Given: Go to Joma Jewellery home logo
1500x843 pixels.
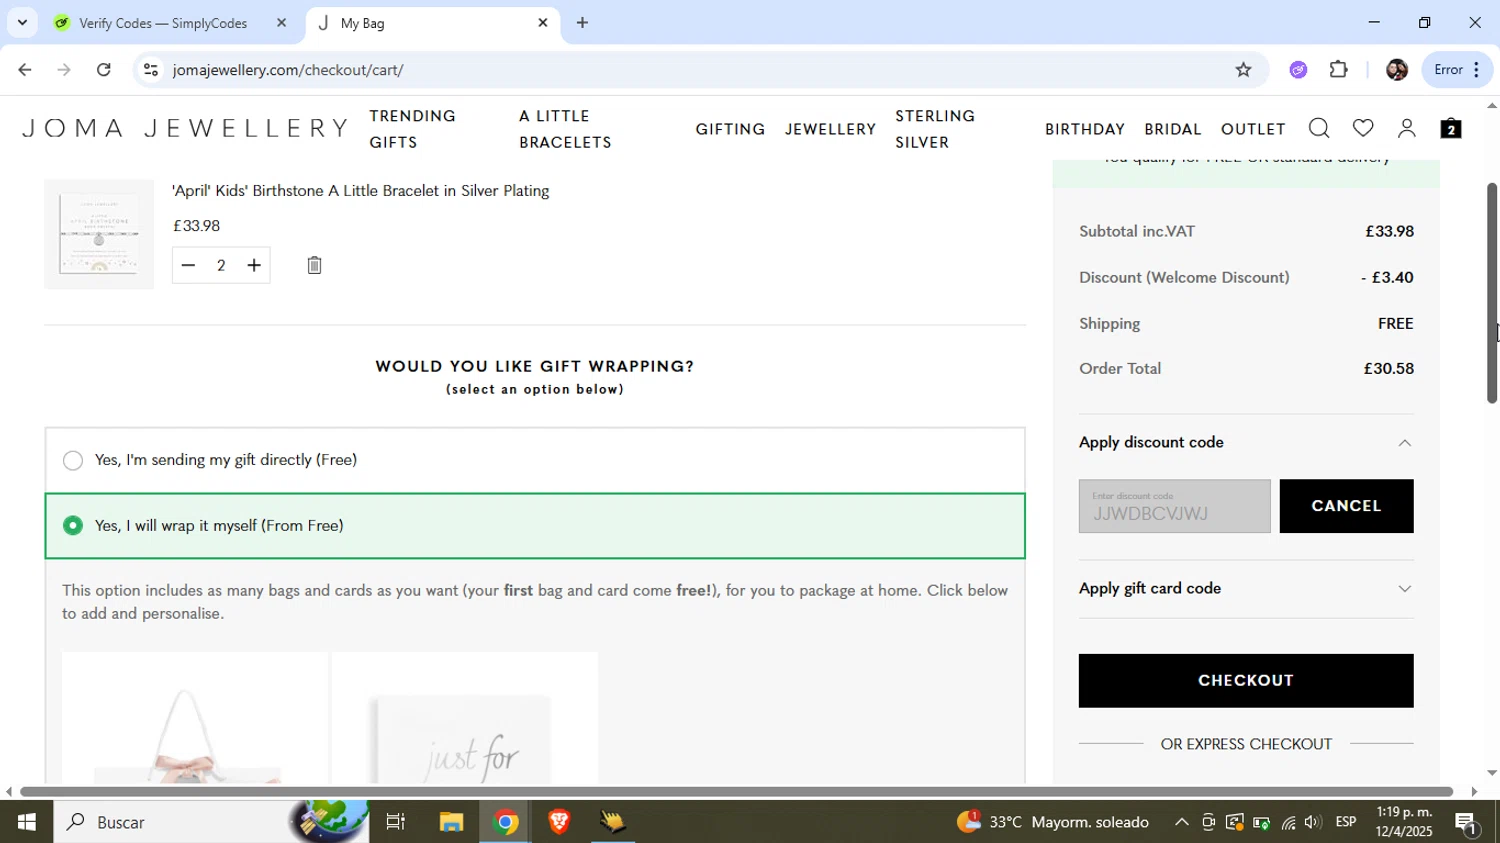Looking at the screenshot, I should pos(186,128).
